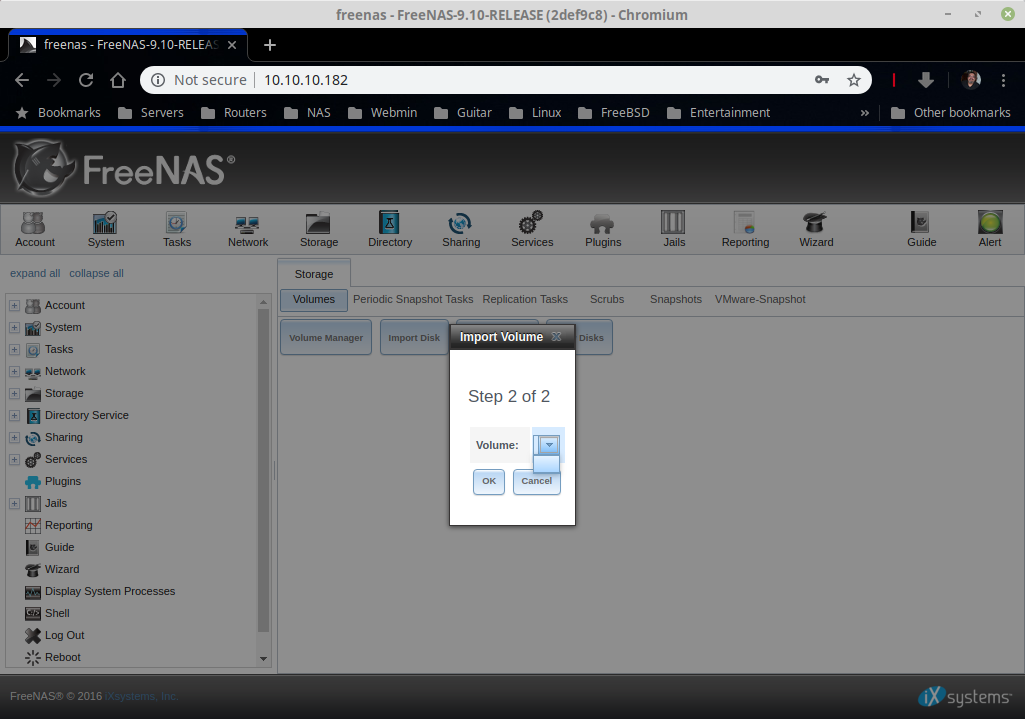Switch to the VMware-Snapshot tab

(x=760, y=299)
